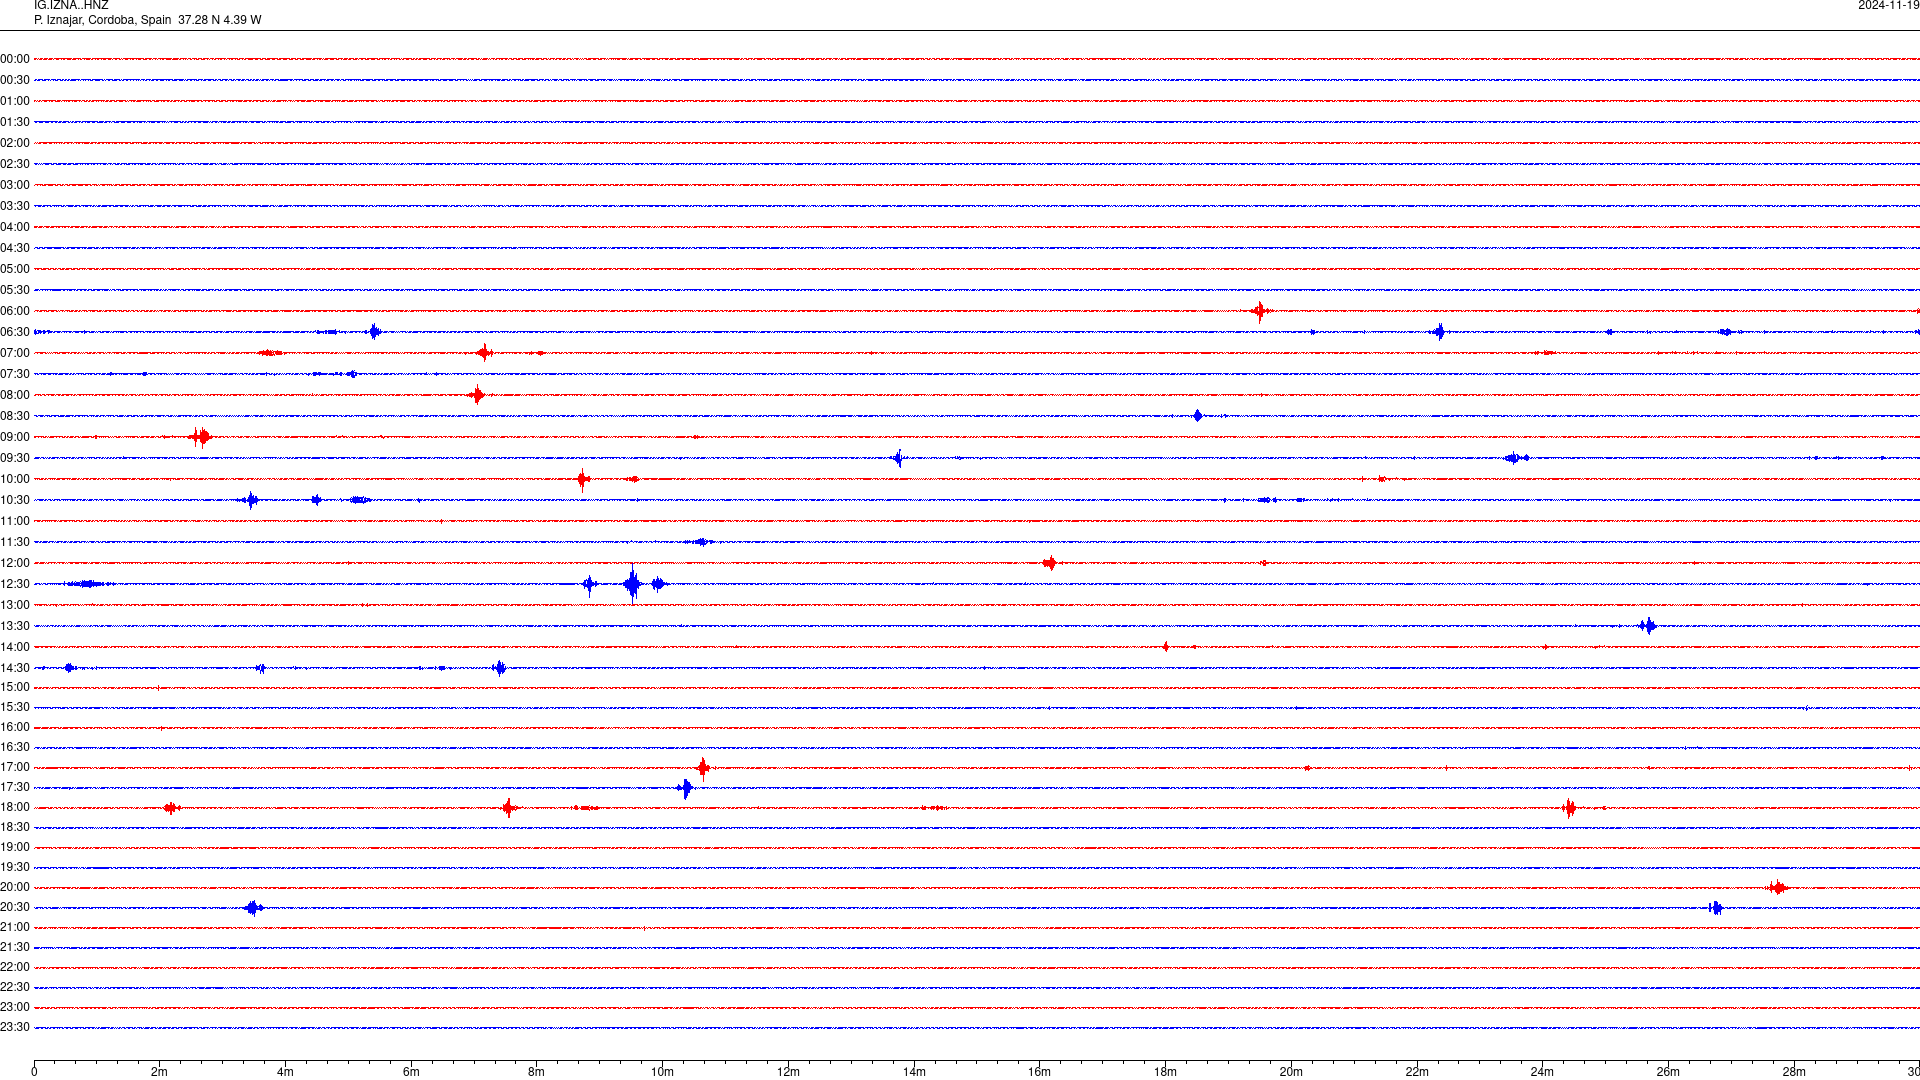Click the 2m tick on time axis

[x=160, y=1072]
